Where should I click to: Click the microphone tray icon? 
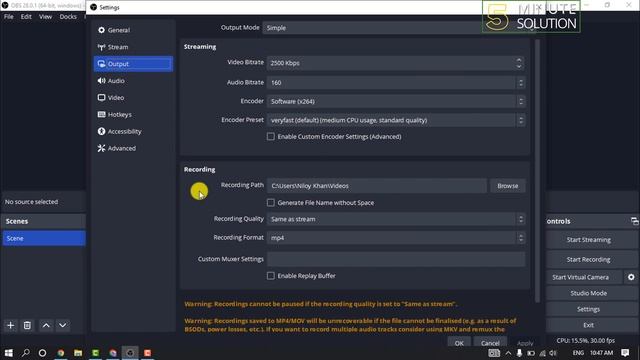coord(519,353)
